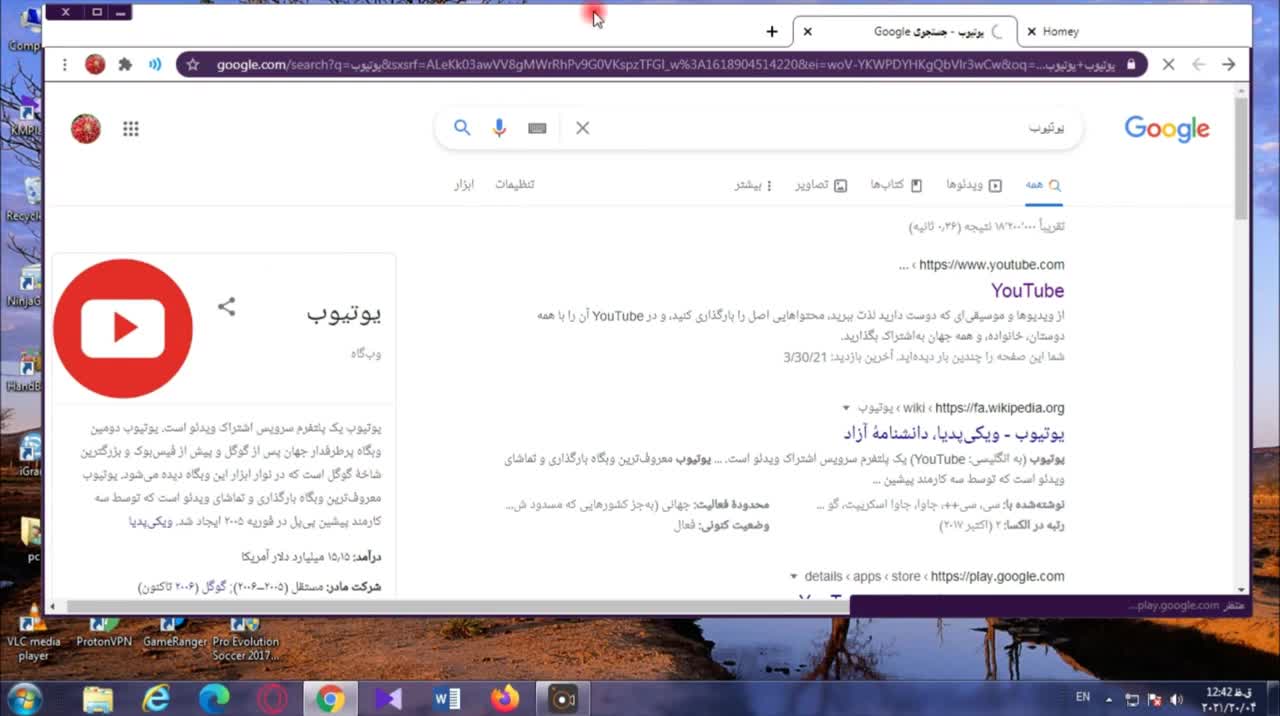Open the YouTube search result link
The image size is (1280, 716).
[x=1027, y=291]
